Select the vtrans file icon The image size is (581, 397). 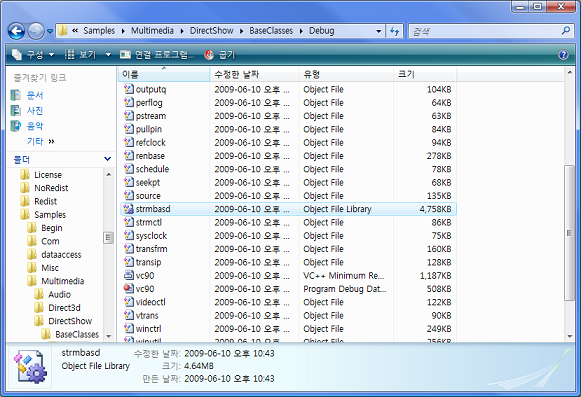point(129,315)
